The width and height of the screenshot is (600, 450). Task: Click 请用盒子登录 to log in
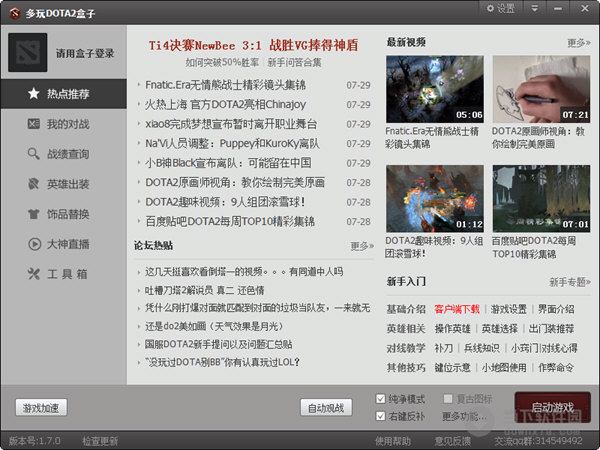85,53
